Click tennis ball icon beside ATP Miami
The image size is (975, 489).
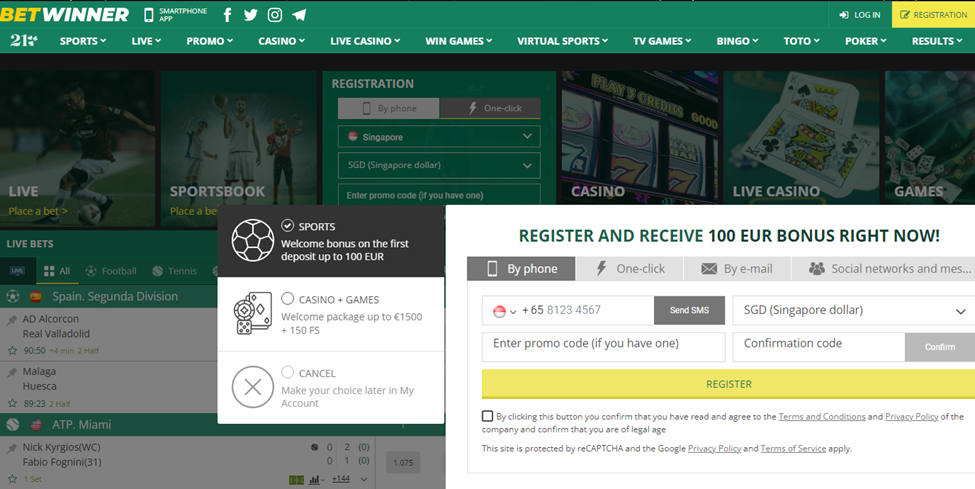(x=12, y=425)
